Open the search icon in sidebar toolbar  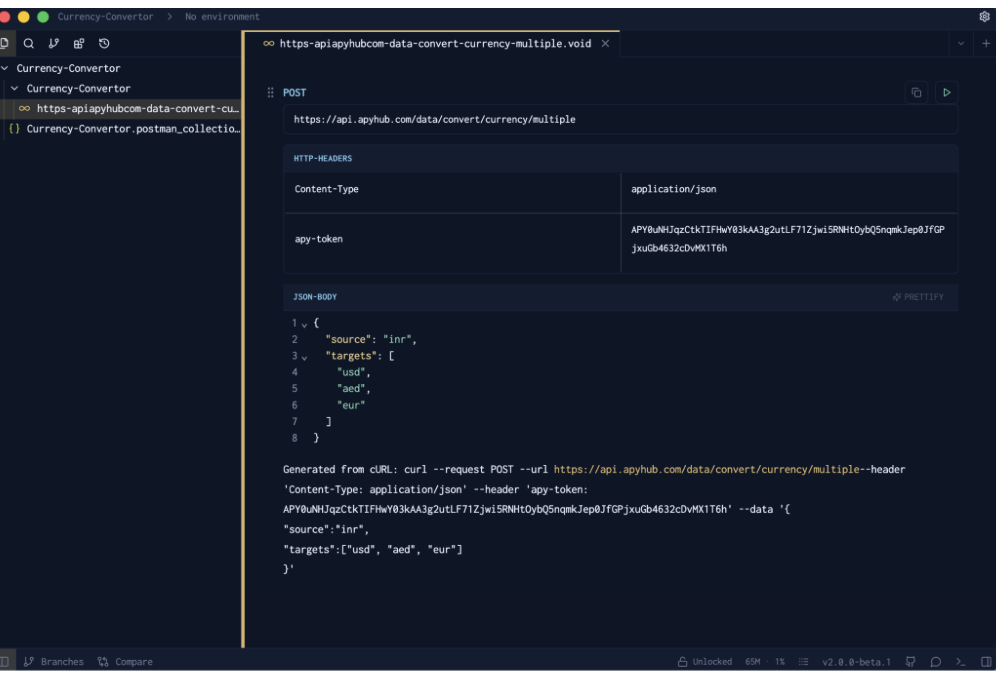[29, 44]
